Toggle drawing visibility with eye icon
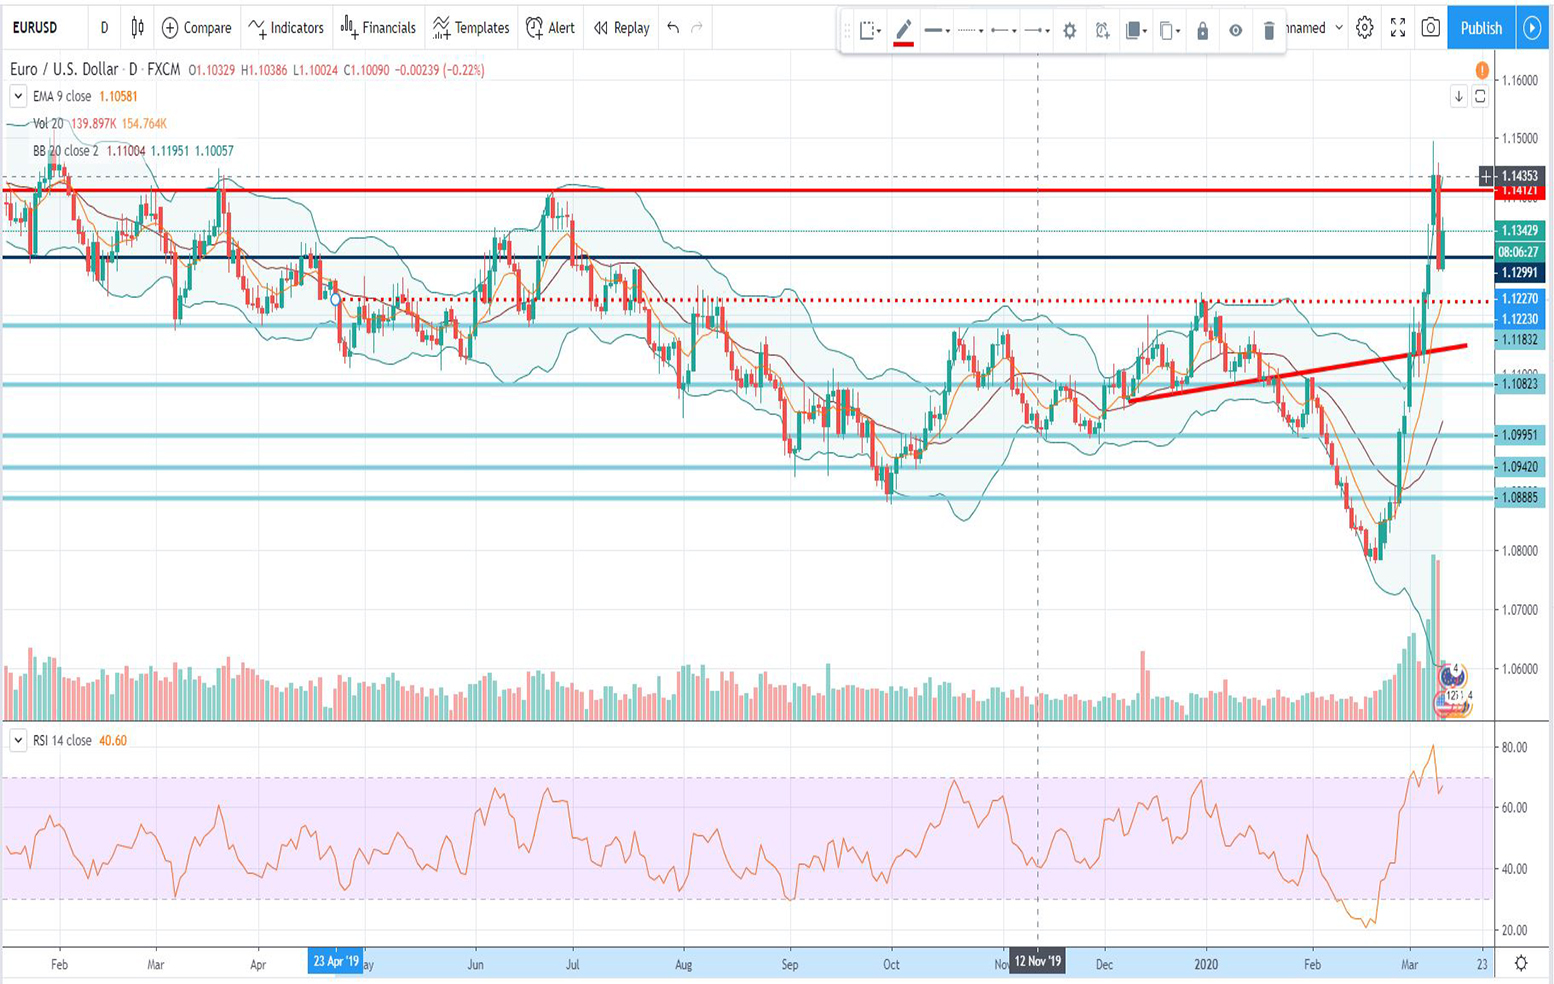 [1235, 31]
